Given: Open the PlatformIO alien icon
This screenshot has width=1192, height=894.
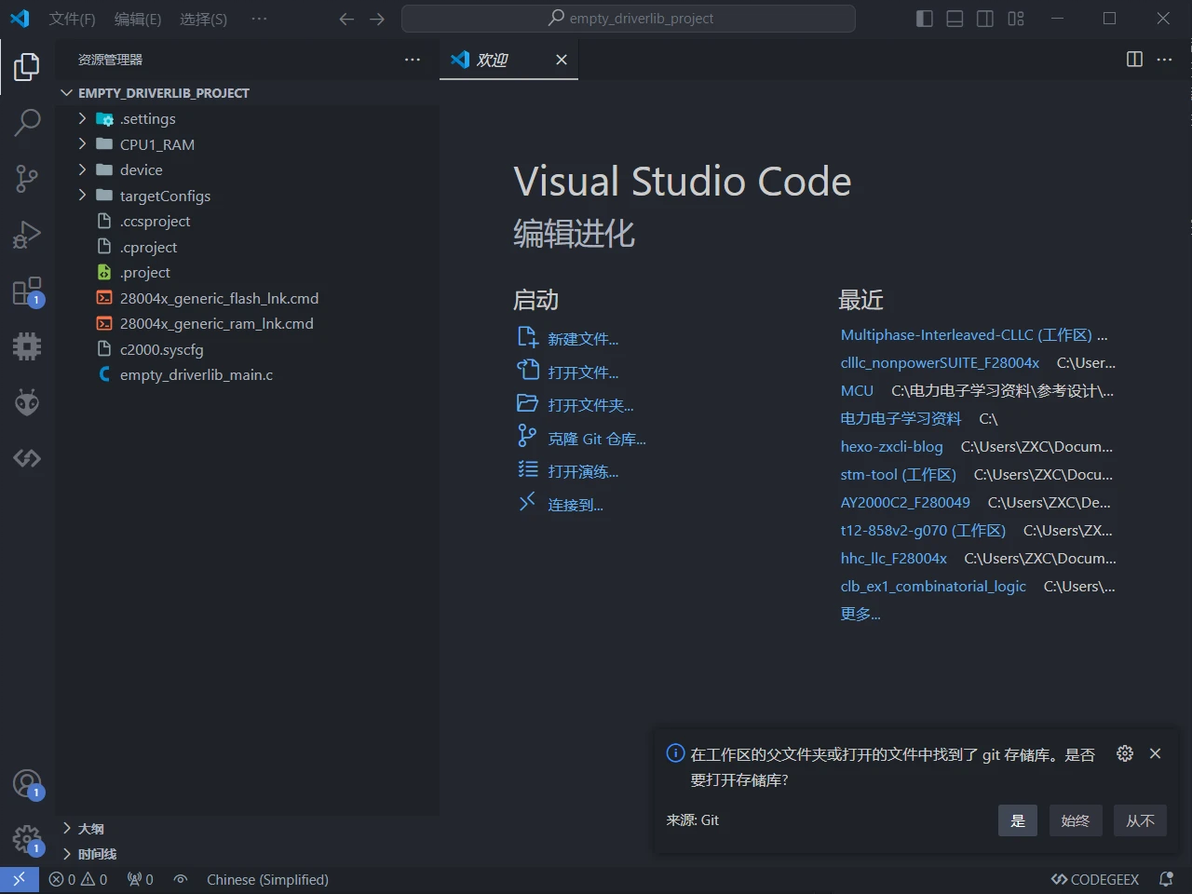Looking at the screenshot, I should 27,403.
